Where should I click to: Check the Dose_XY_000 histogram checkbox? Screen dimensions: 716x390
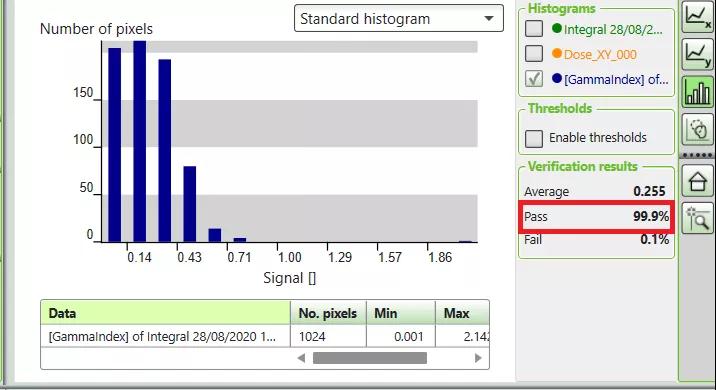pyautogui.click(x=534, y=53)
